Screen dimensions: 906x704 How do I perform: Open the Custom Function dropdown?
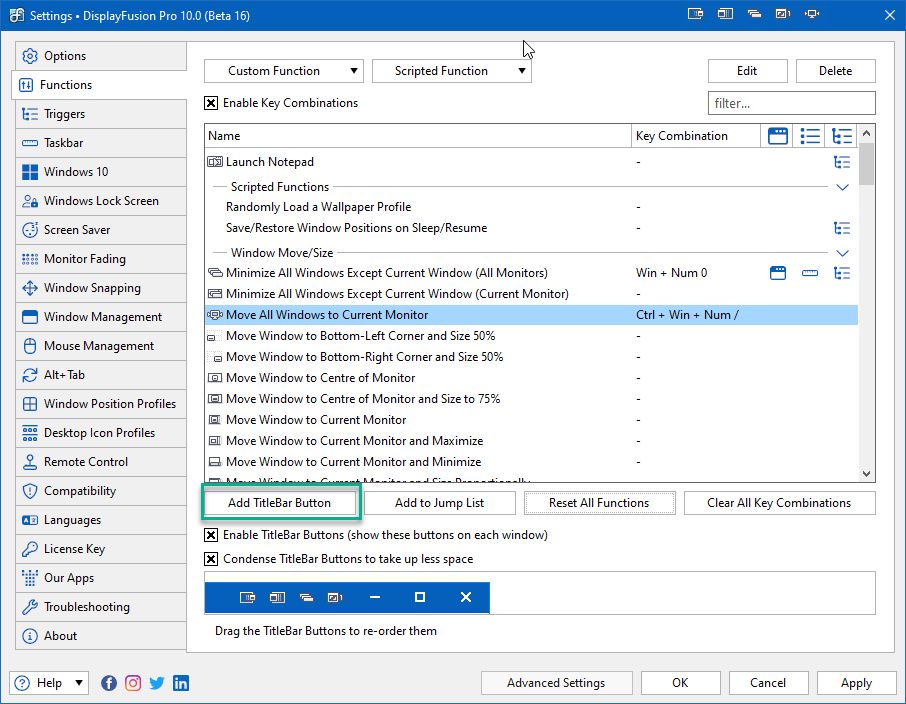click(x=284, y=71)
